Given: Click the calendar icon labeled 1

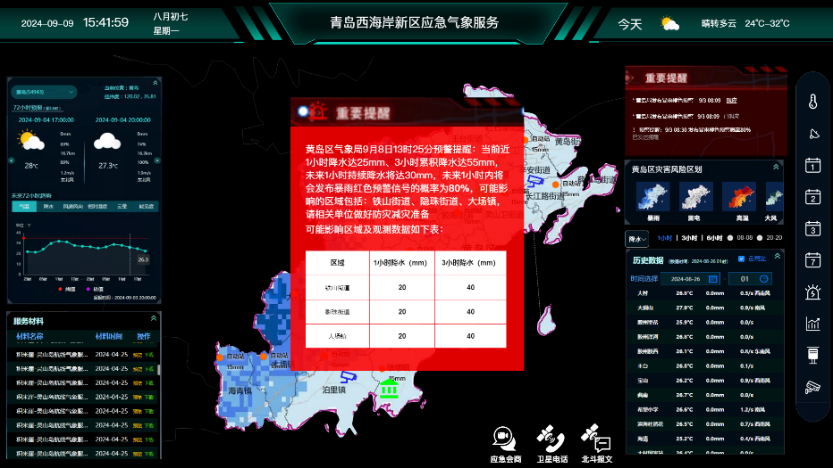Looking at the screenshot, I should coord(812,165).
